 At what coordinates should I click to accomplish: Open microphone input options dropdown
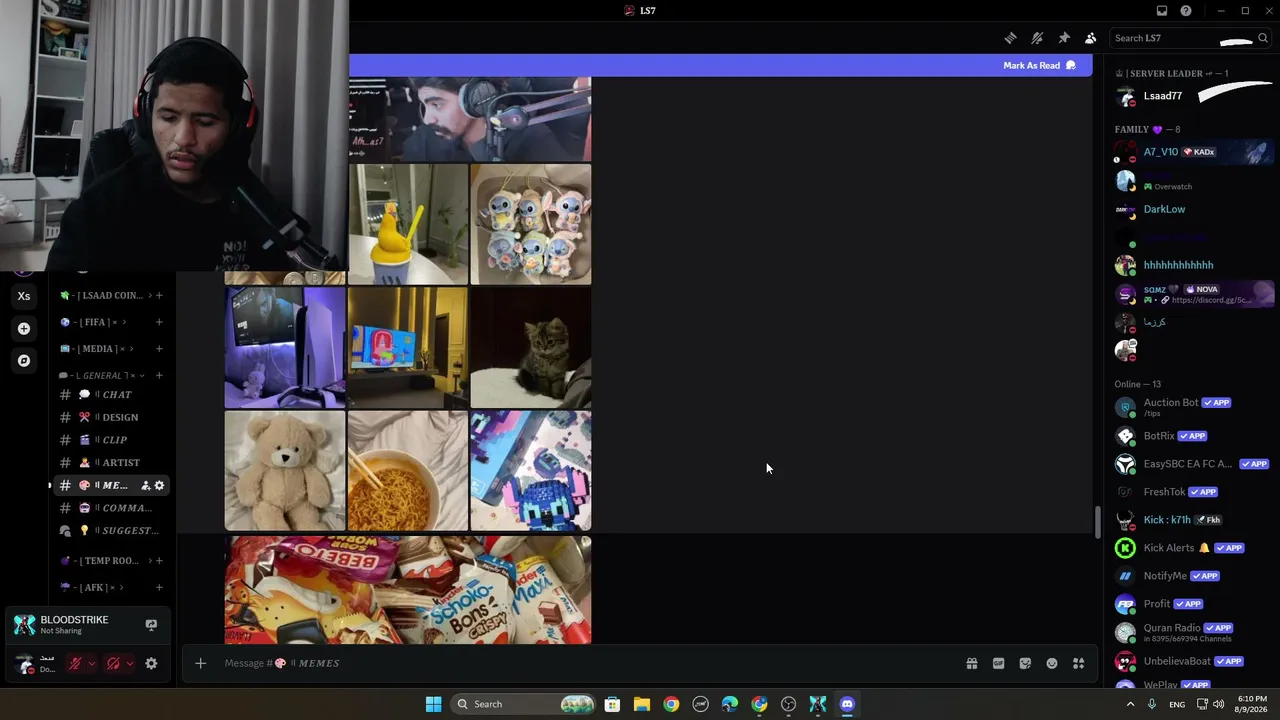pos(91,663)
